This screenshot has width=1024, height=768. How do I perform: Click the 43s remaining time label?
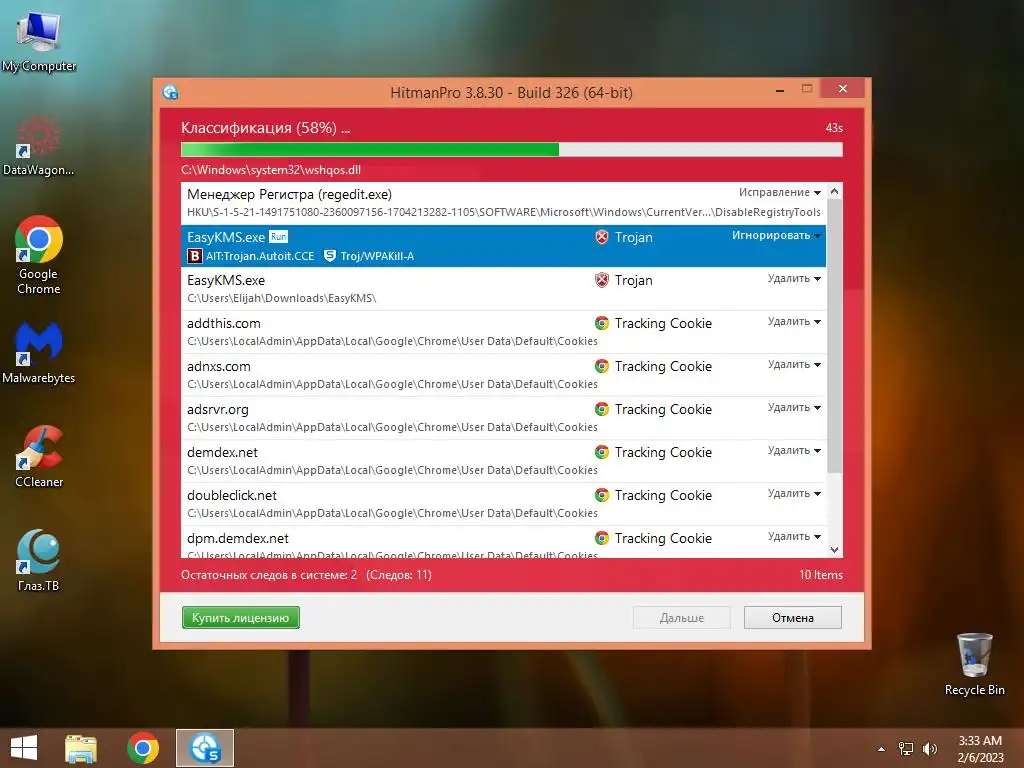click(x=834, y=128)
